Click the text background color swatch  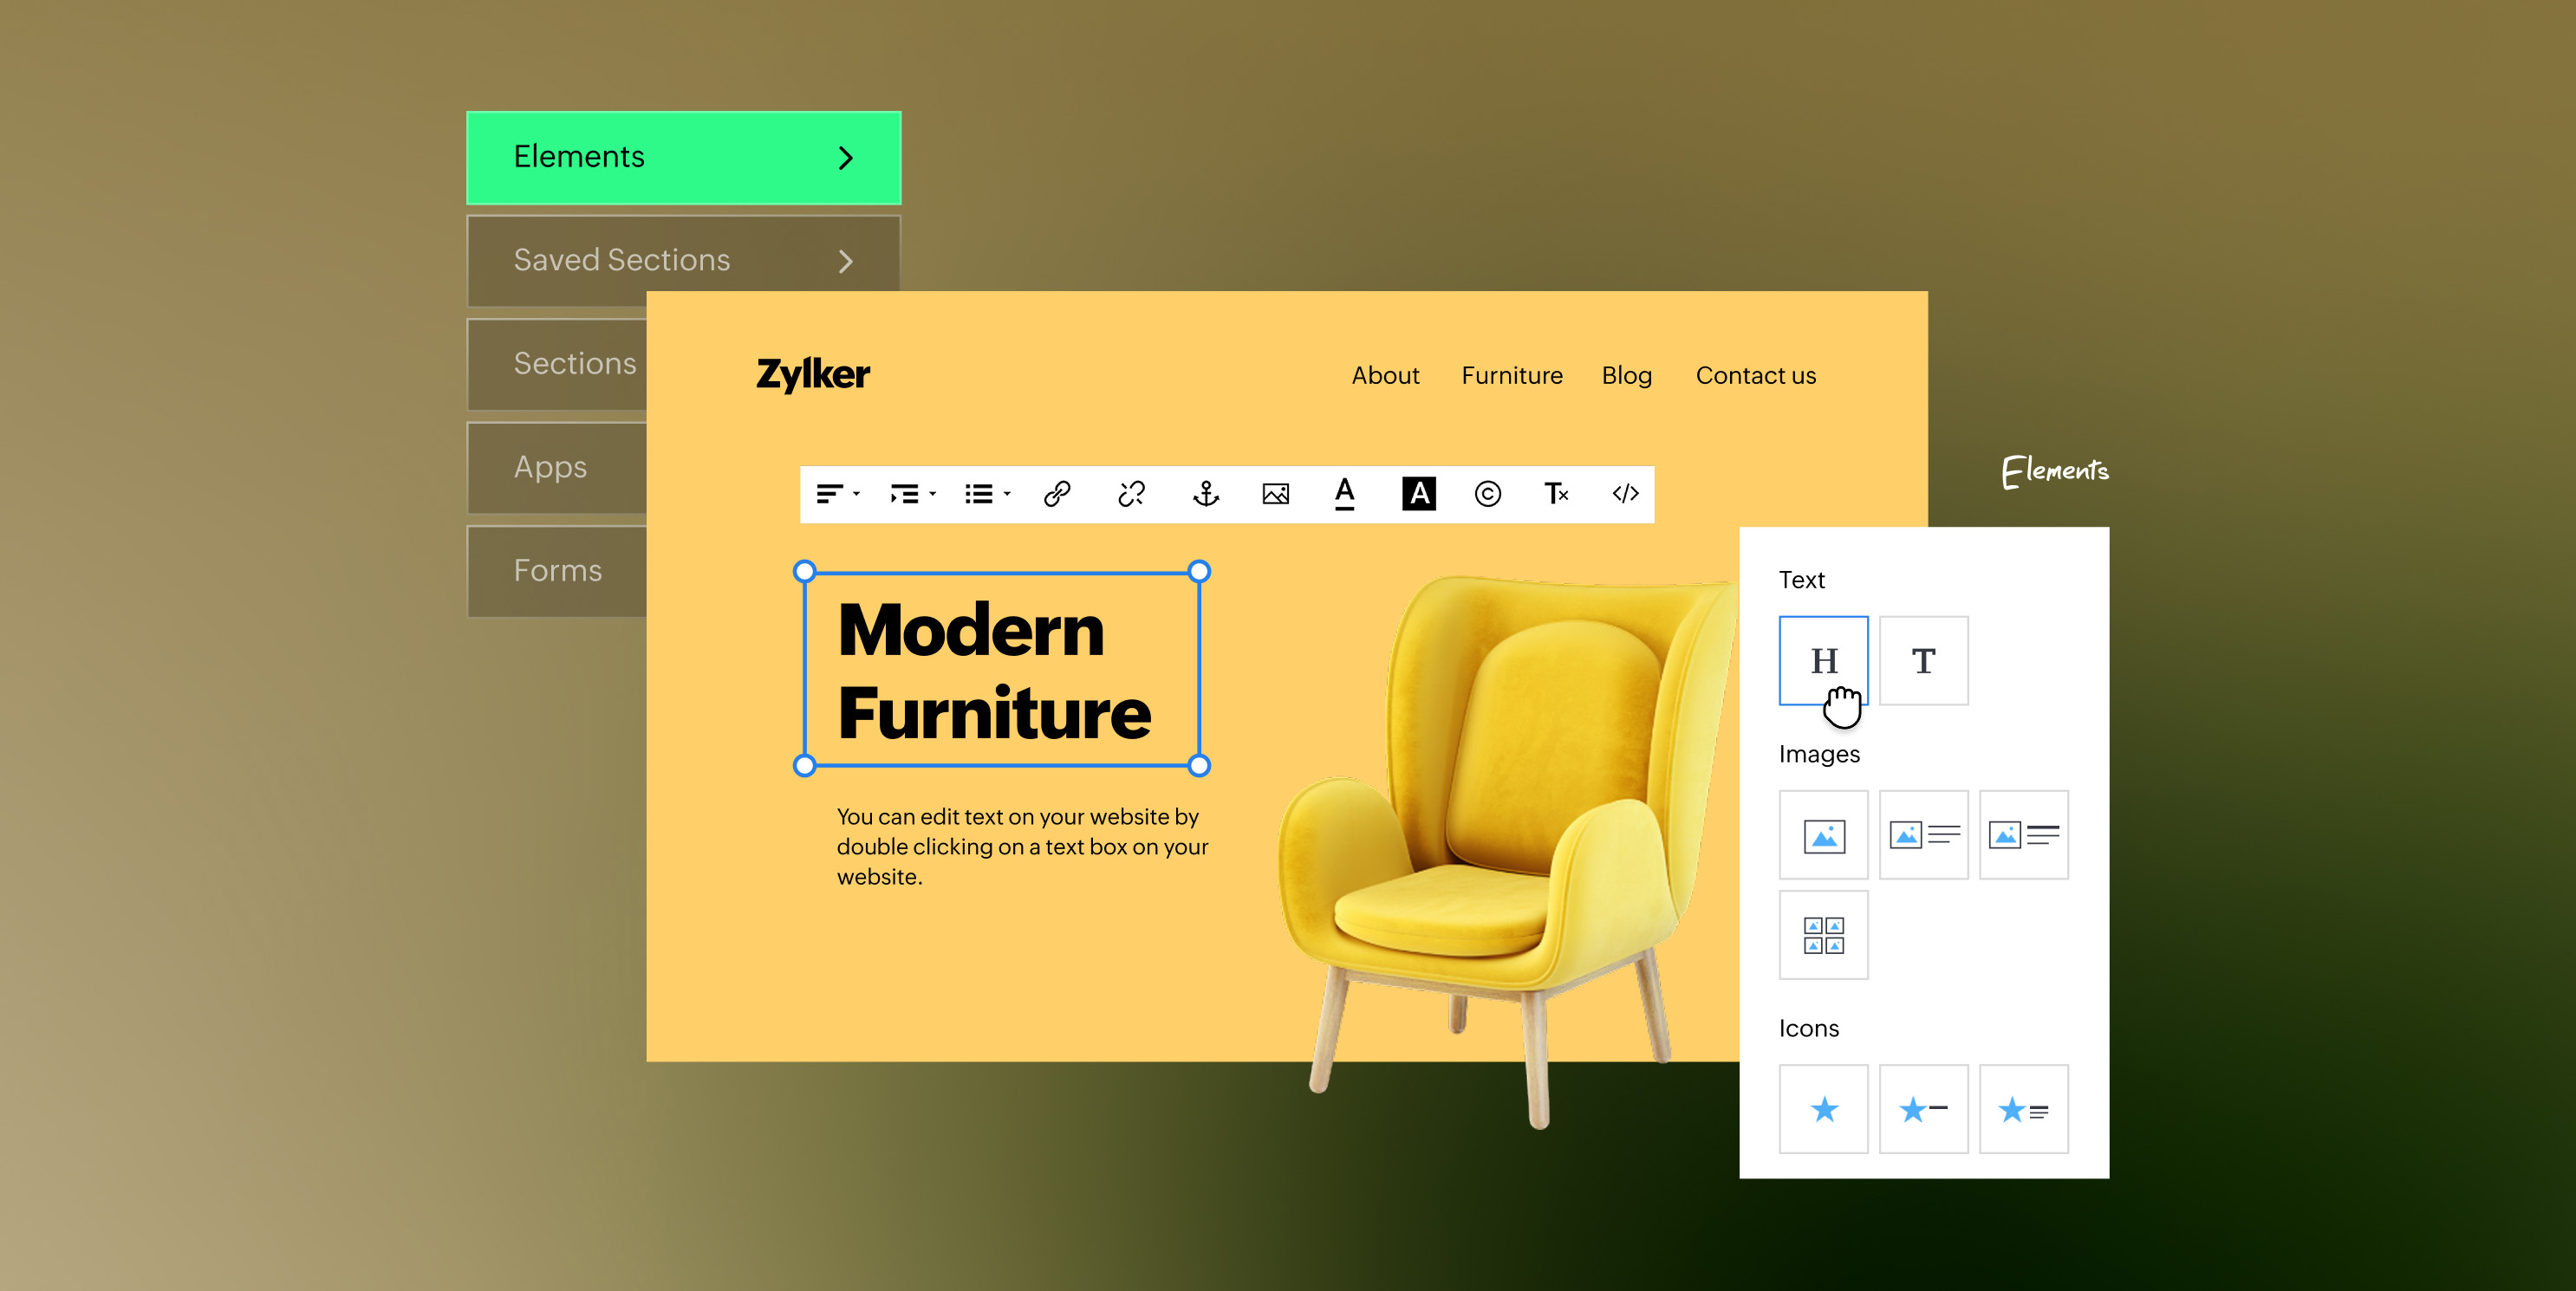tap(1418, 494)
